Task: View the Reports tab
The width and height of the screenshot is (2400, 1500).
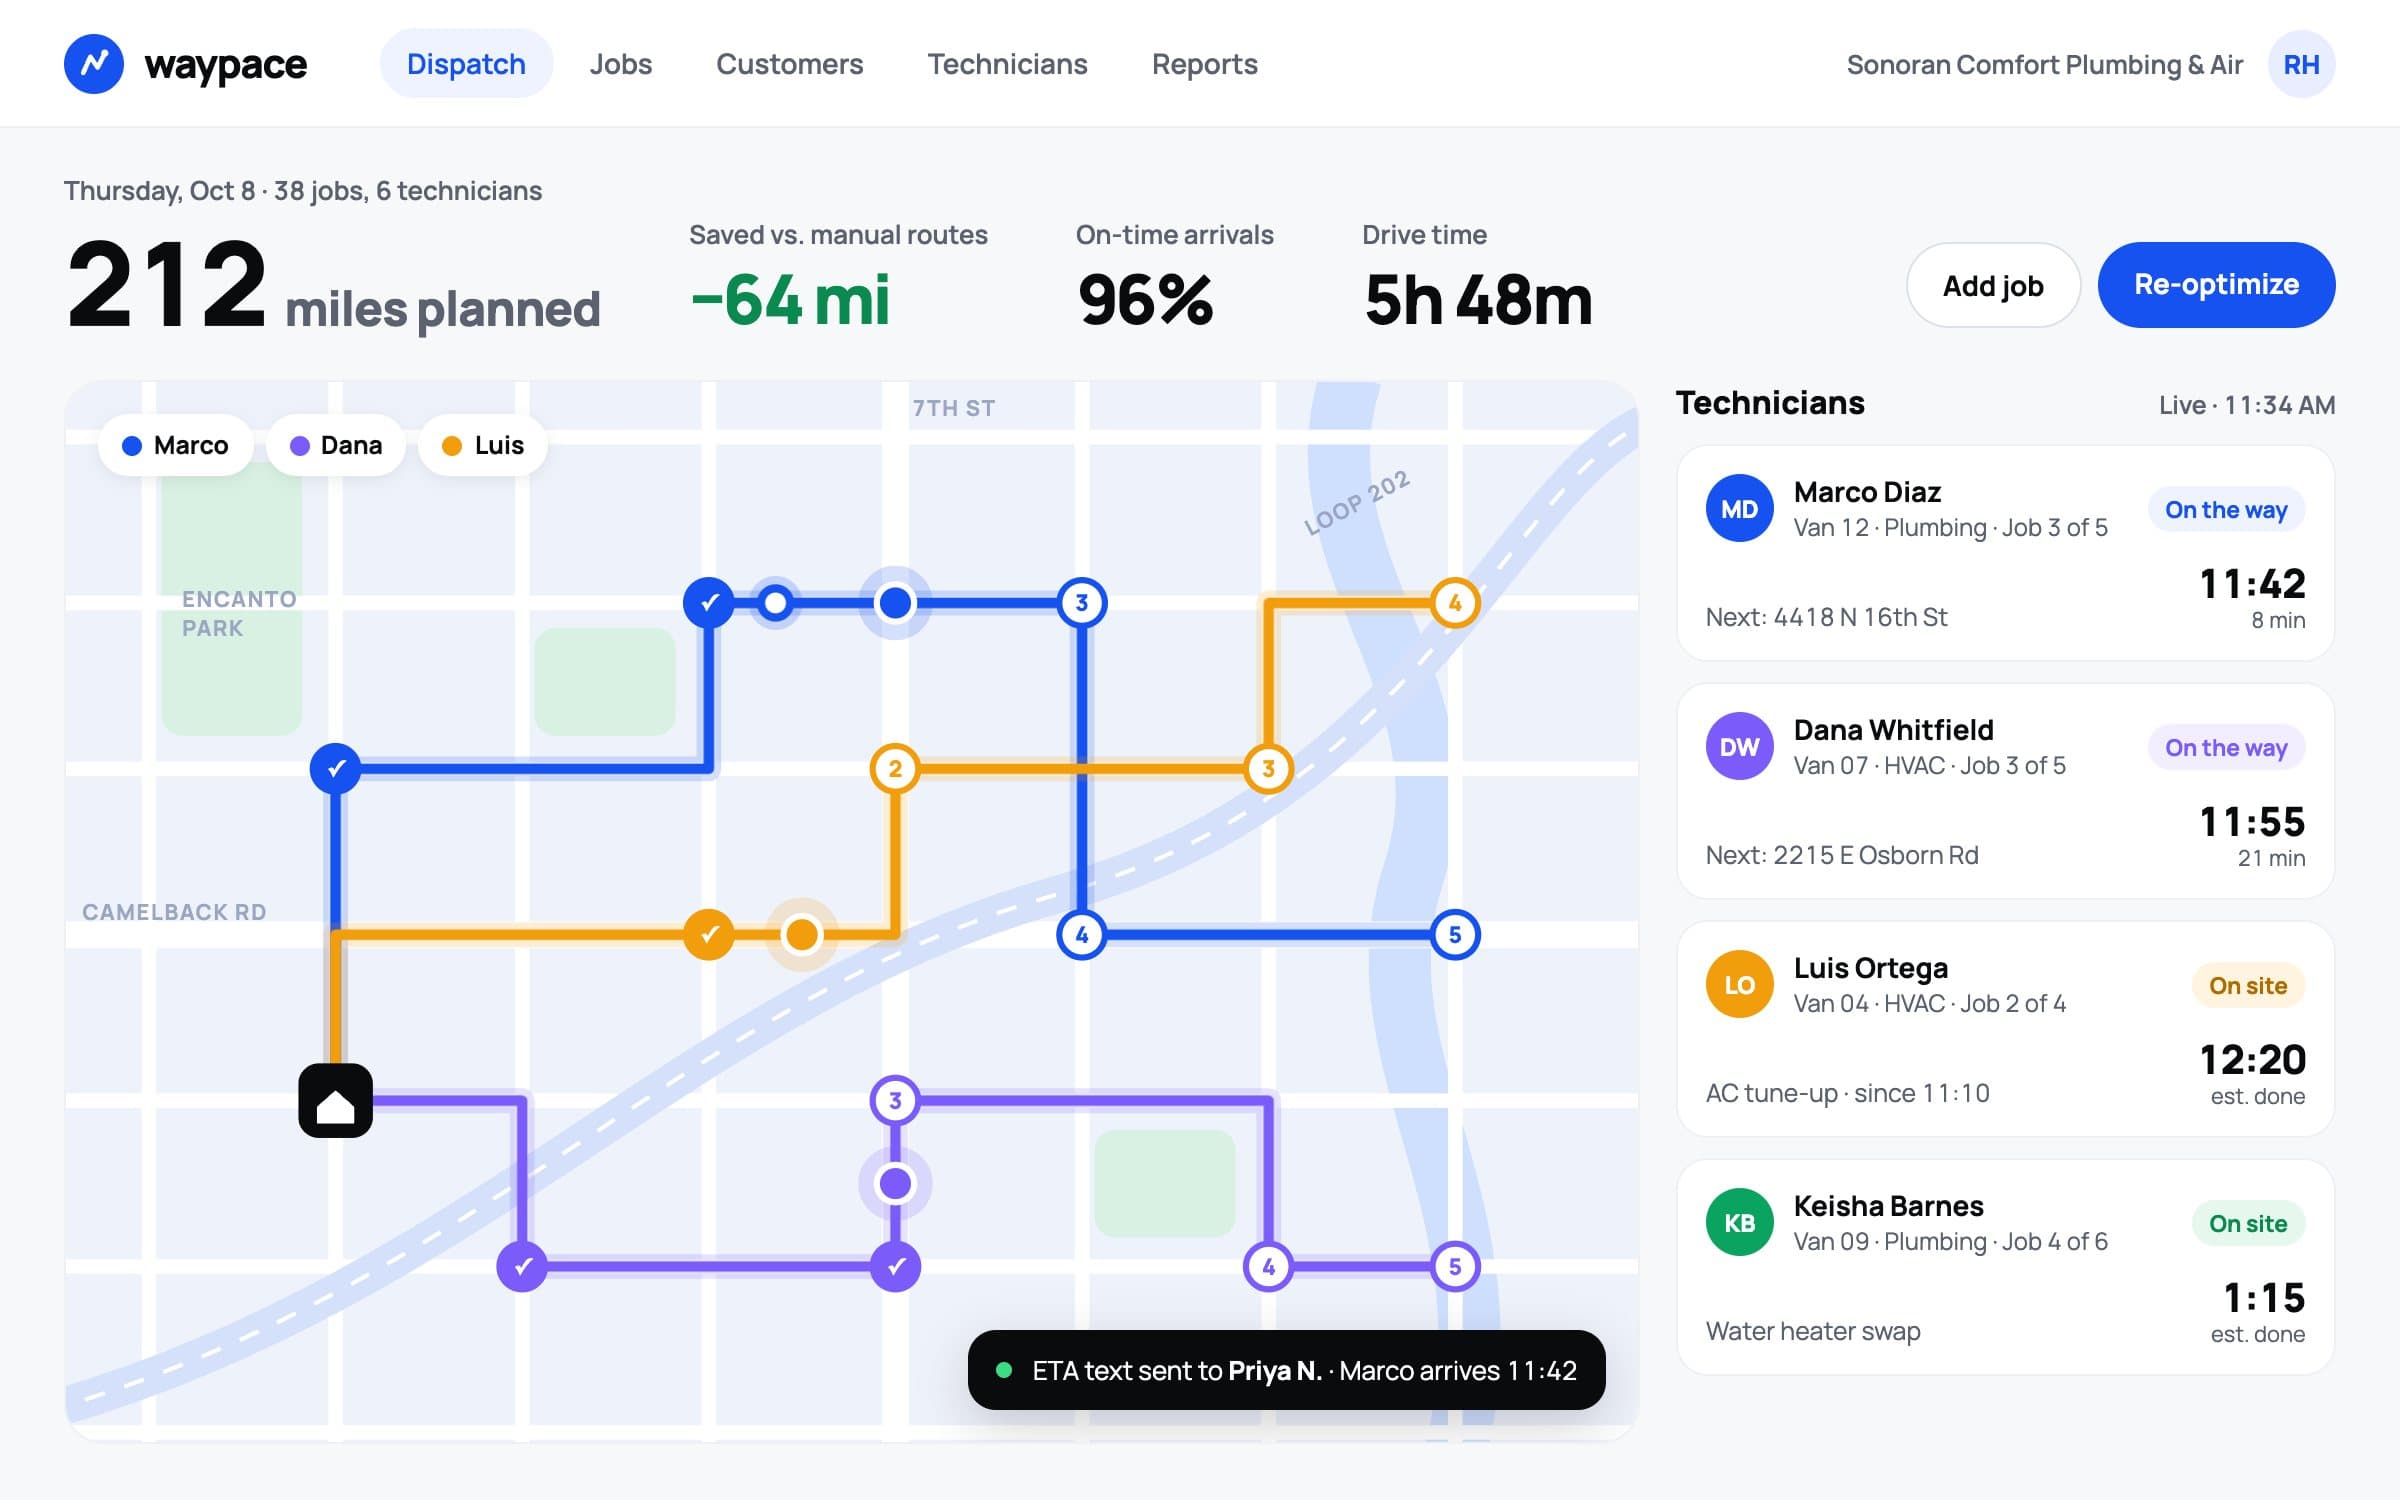Action: tap(1205, 64)
